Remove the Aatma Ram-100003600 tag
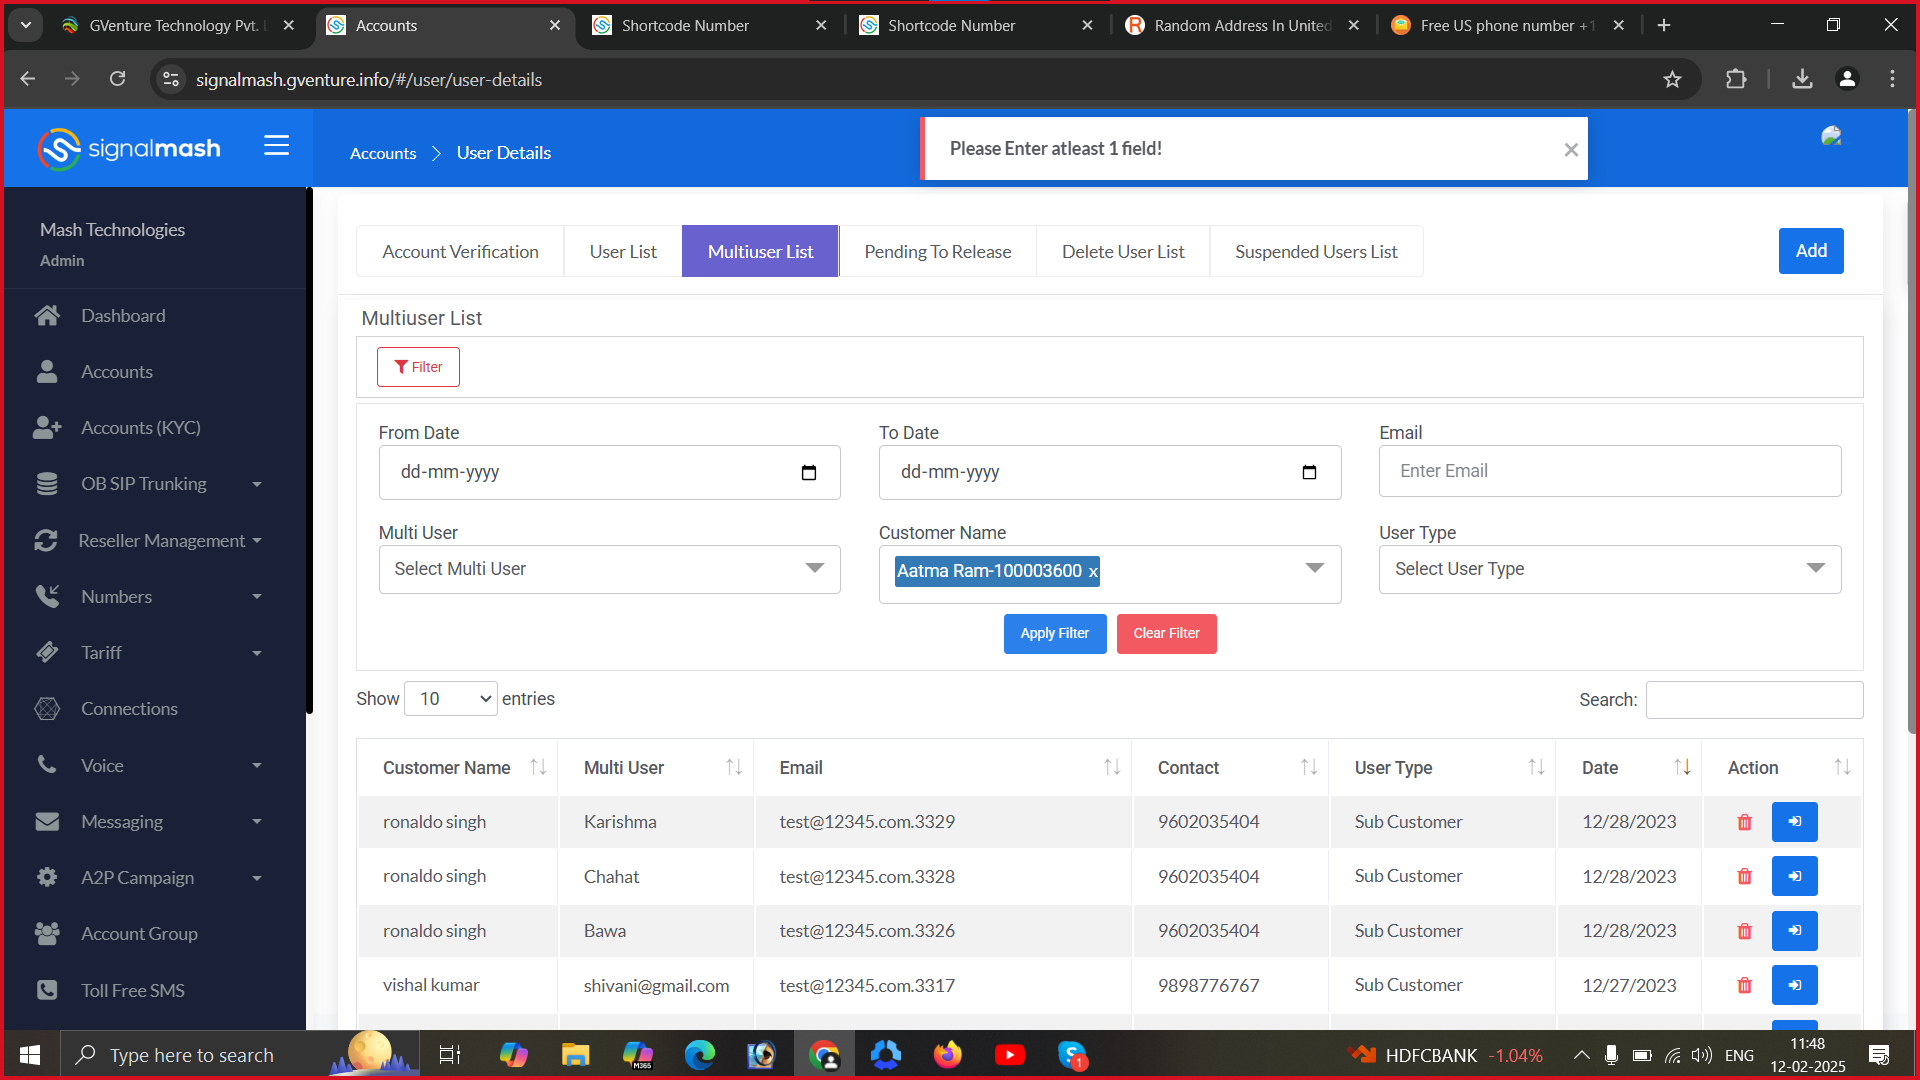The image size is (1920, 1080). click(1093, 572)
